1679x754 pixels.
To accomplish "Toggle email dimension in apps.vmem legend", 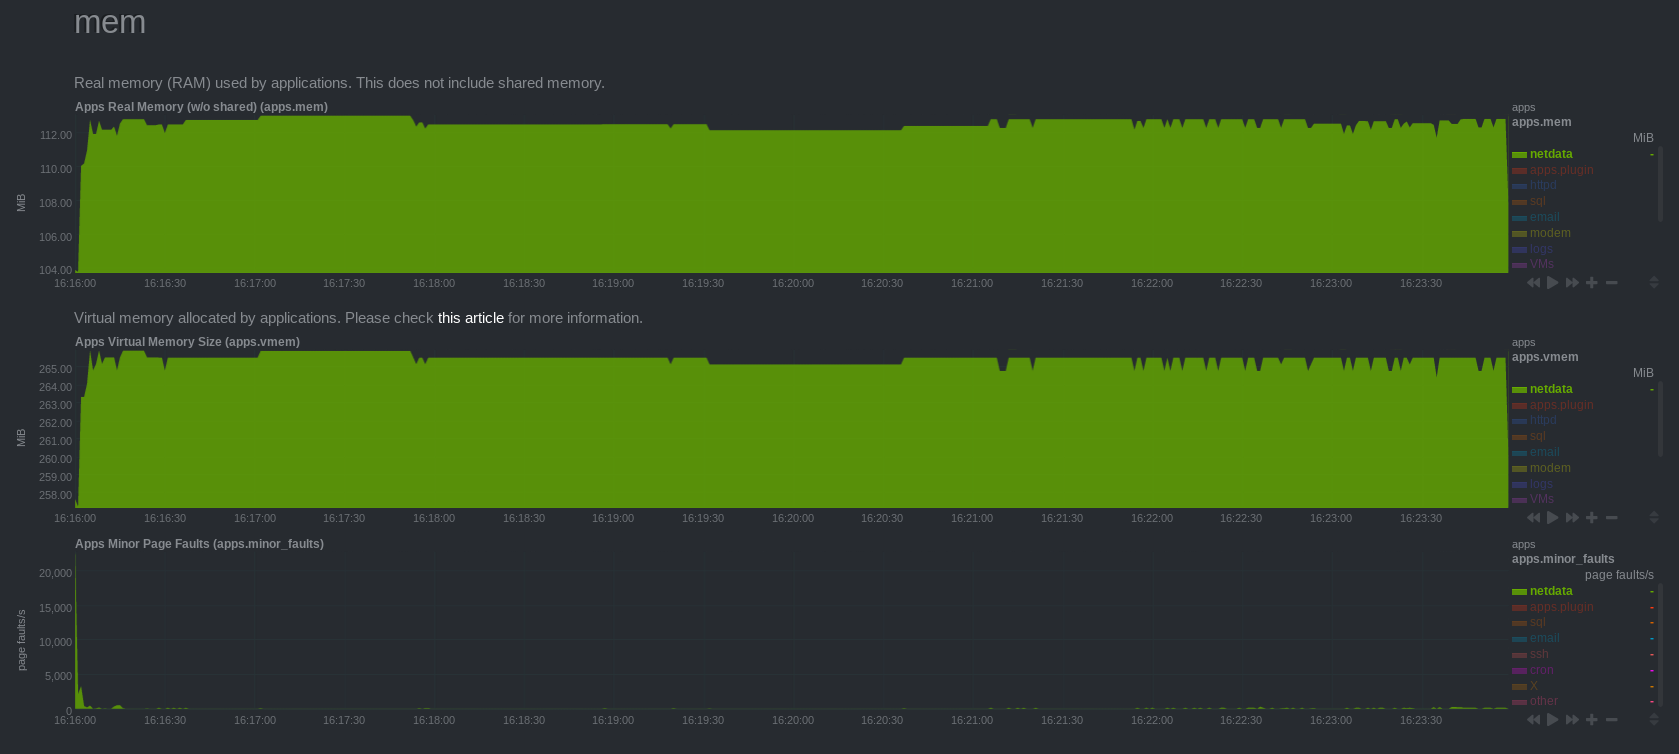I will (1544, 452).
